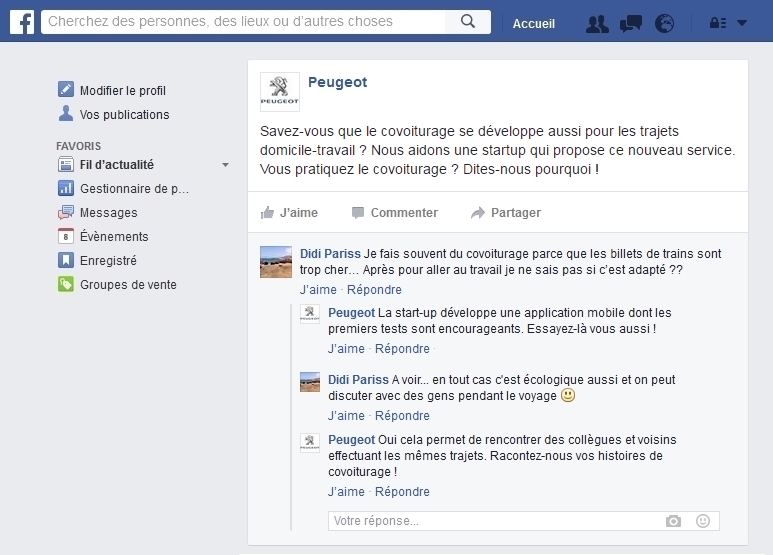Reply to Didi Pariss comment about train tickets

(x=374, y=289)
